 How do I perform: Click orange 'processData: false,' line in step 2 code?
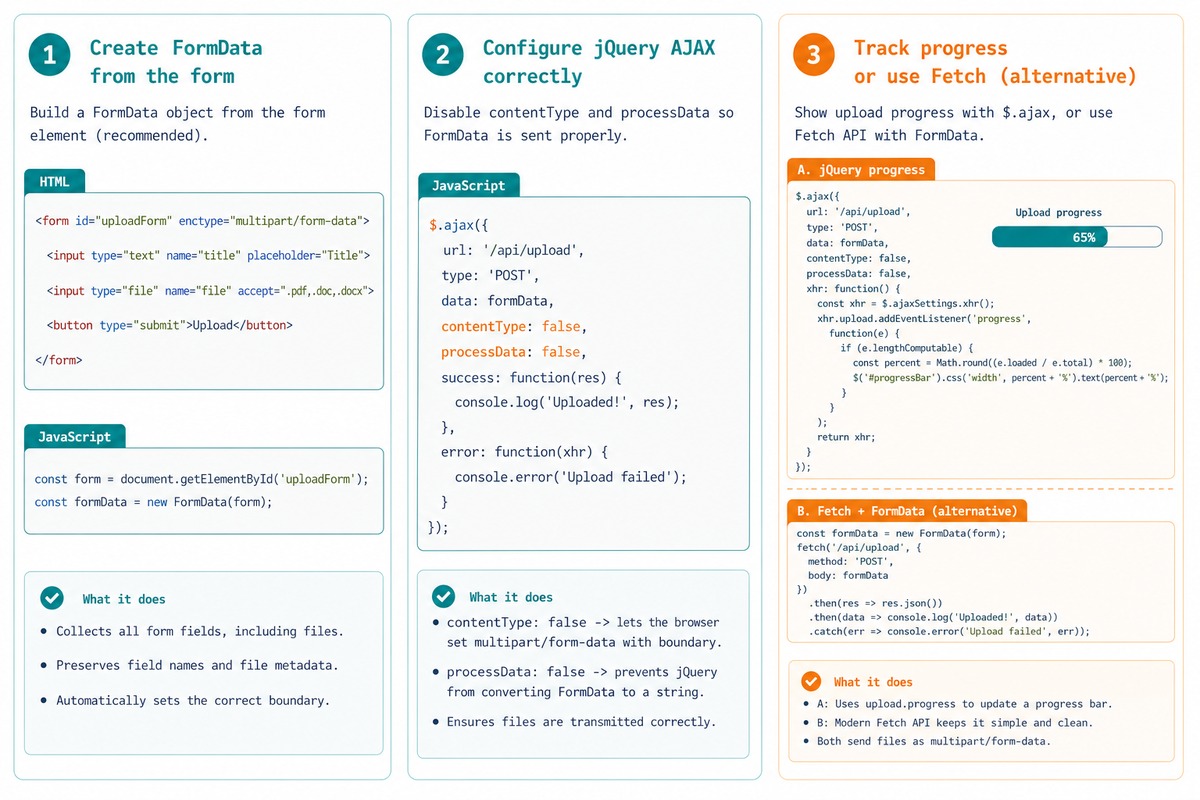point(513,352)
